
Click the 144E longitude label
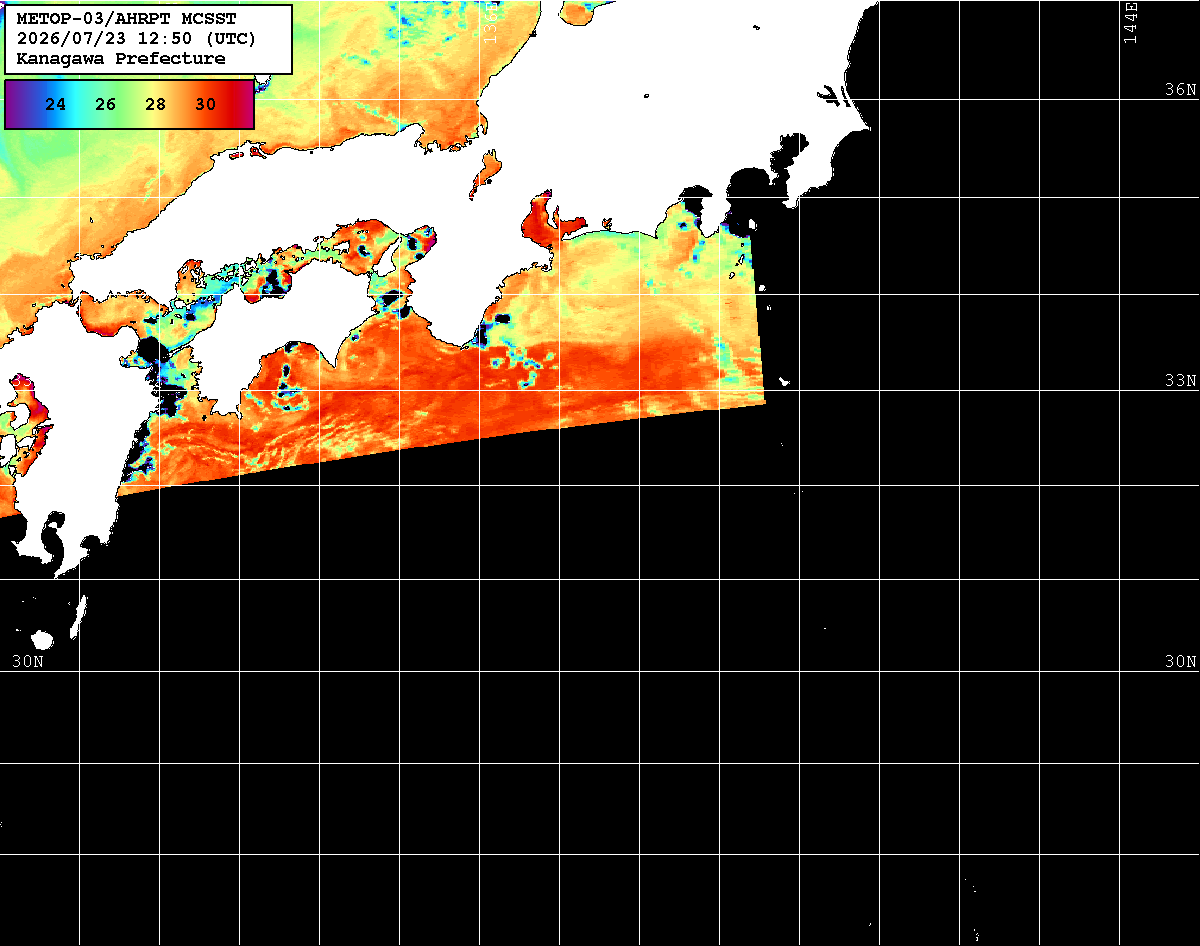tap(1130, 22)
